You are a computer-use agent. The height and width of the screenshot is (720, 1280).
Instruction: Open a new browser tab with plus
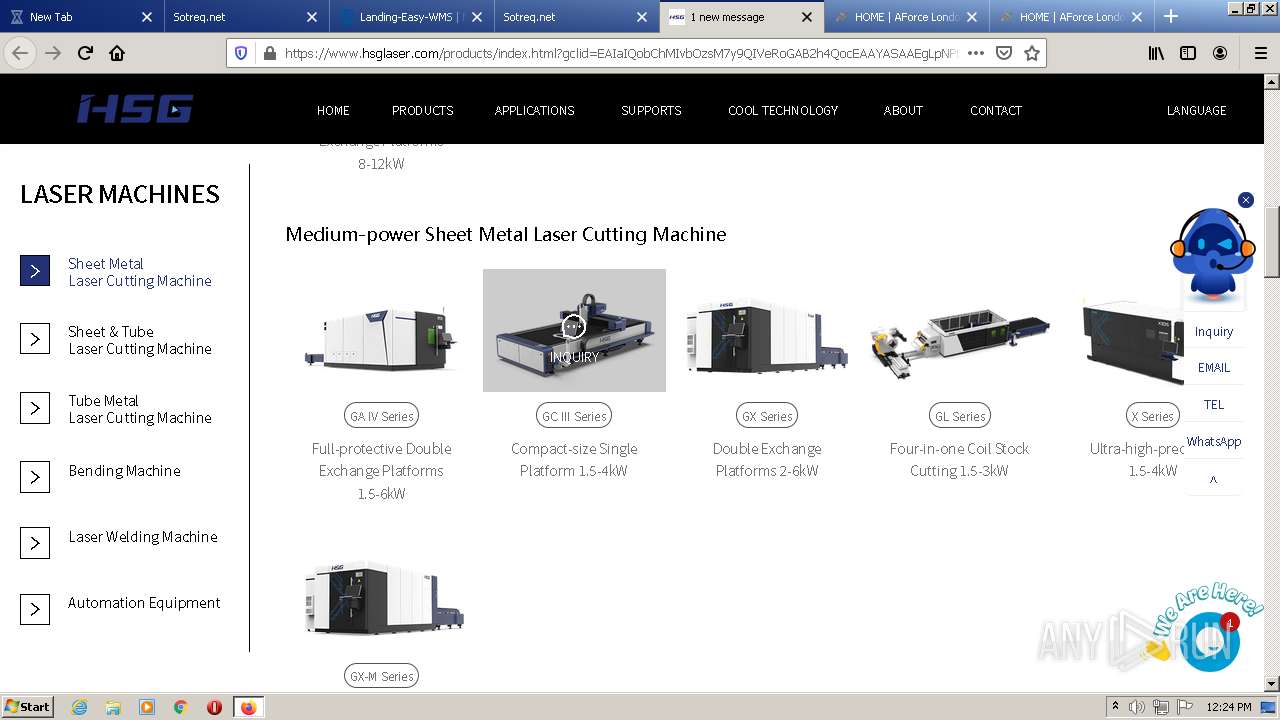point(1171,16)
